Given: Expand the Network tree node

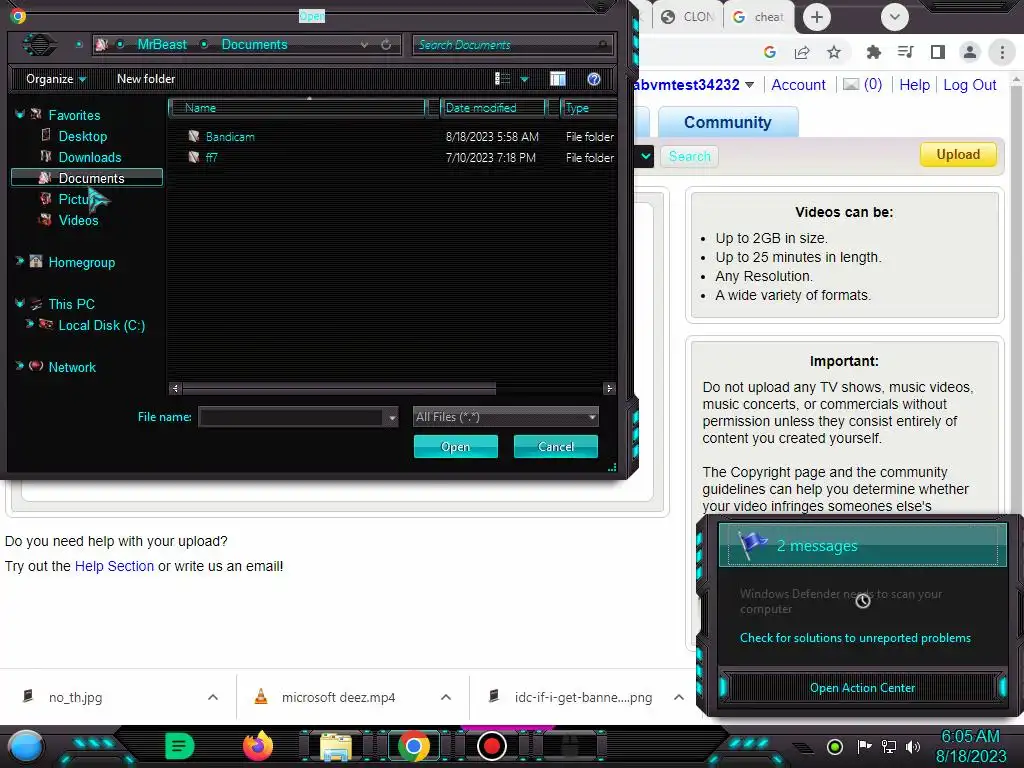Looking at the screenshot, I should [x=20, y=366].
